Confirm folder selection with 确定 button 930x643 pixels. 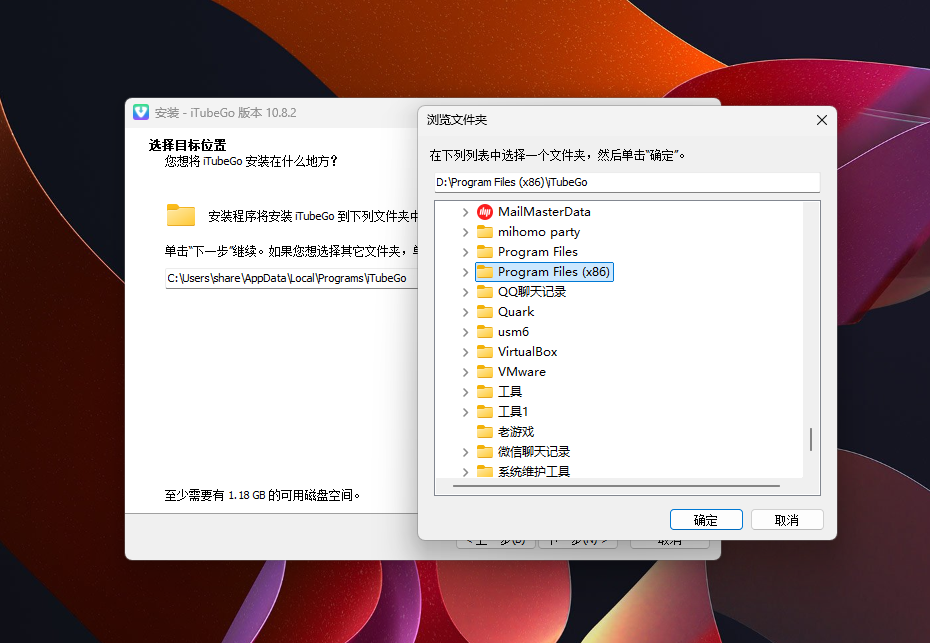click(x=706, y=520)
